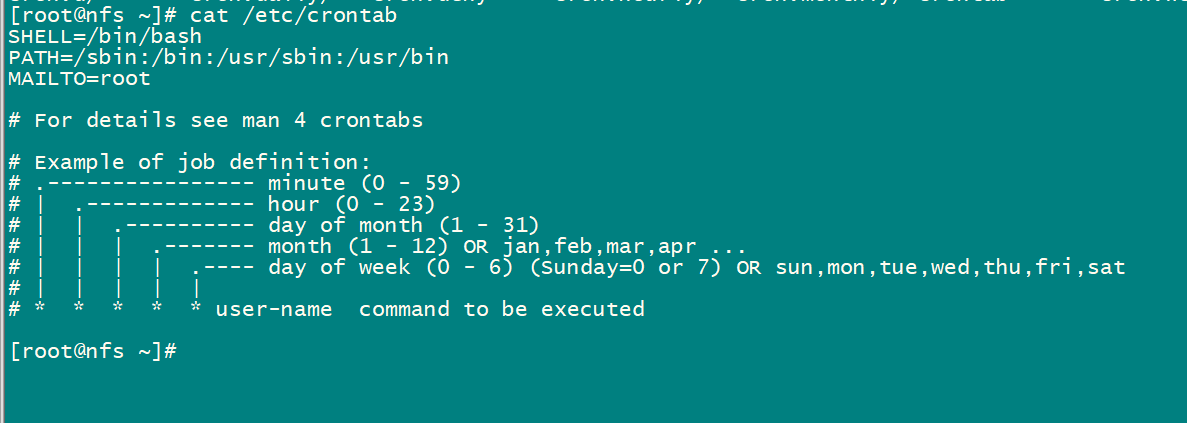Click the 'hour (0 - 23)' text
The image size is (1187, 423).
coord(351,204)
